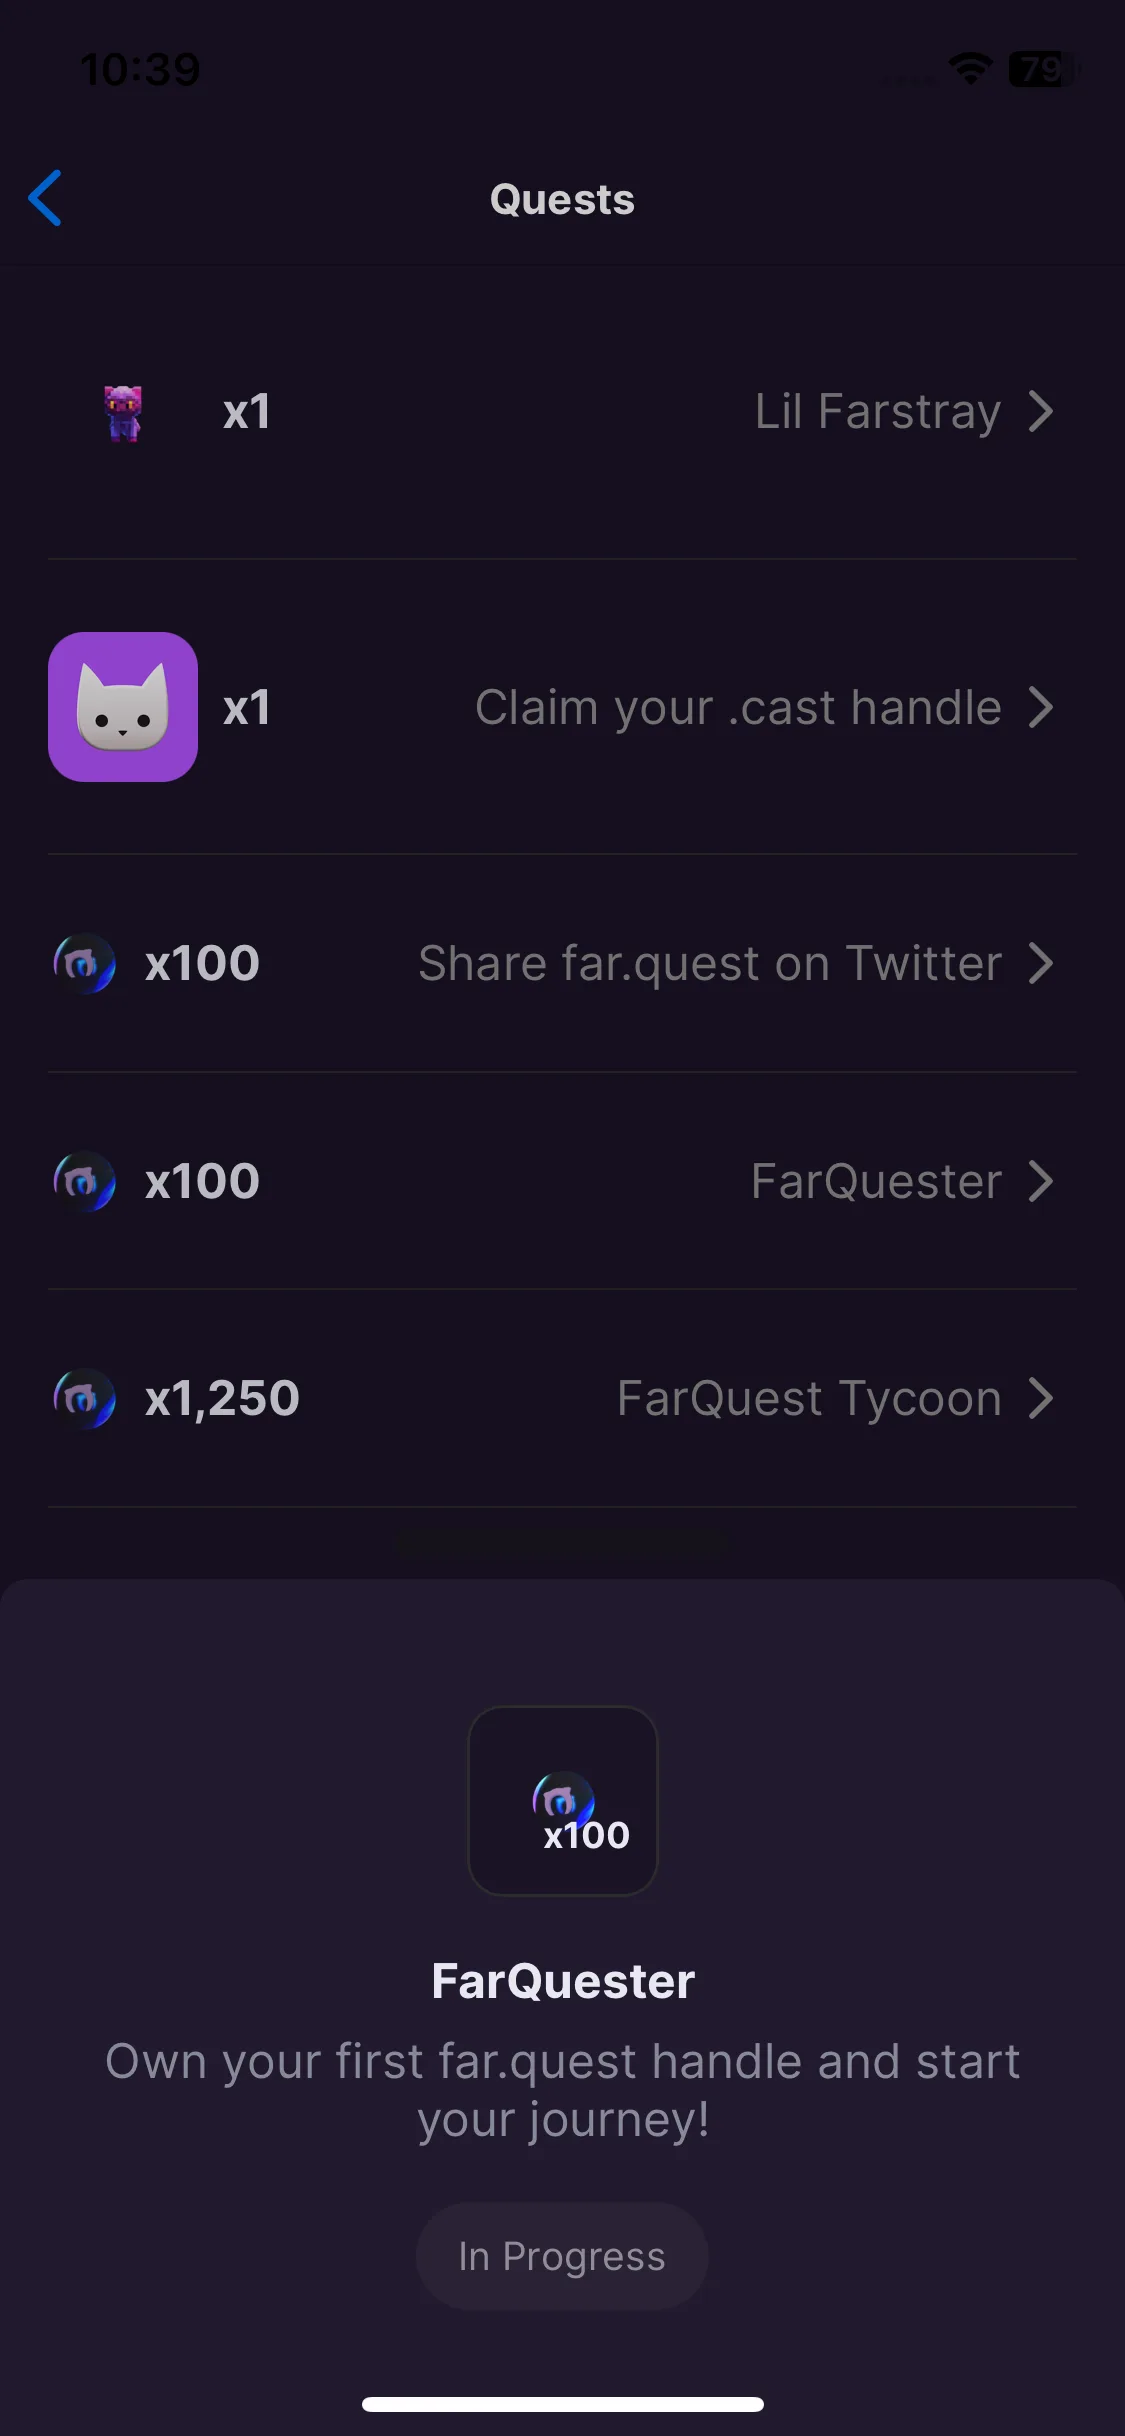The image size is (1125, 2436).
Task: Tap the token icon beside Share far.quest row
Action: [84, 963]
